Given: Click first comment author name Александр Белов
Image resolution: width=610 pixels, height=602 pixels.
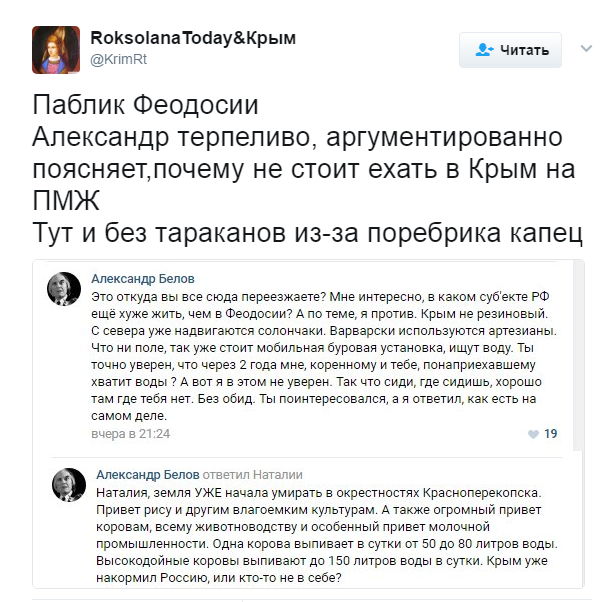Looking at the screenshot, I should pos(143,278).
